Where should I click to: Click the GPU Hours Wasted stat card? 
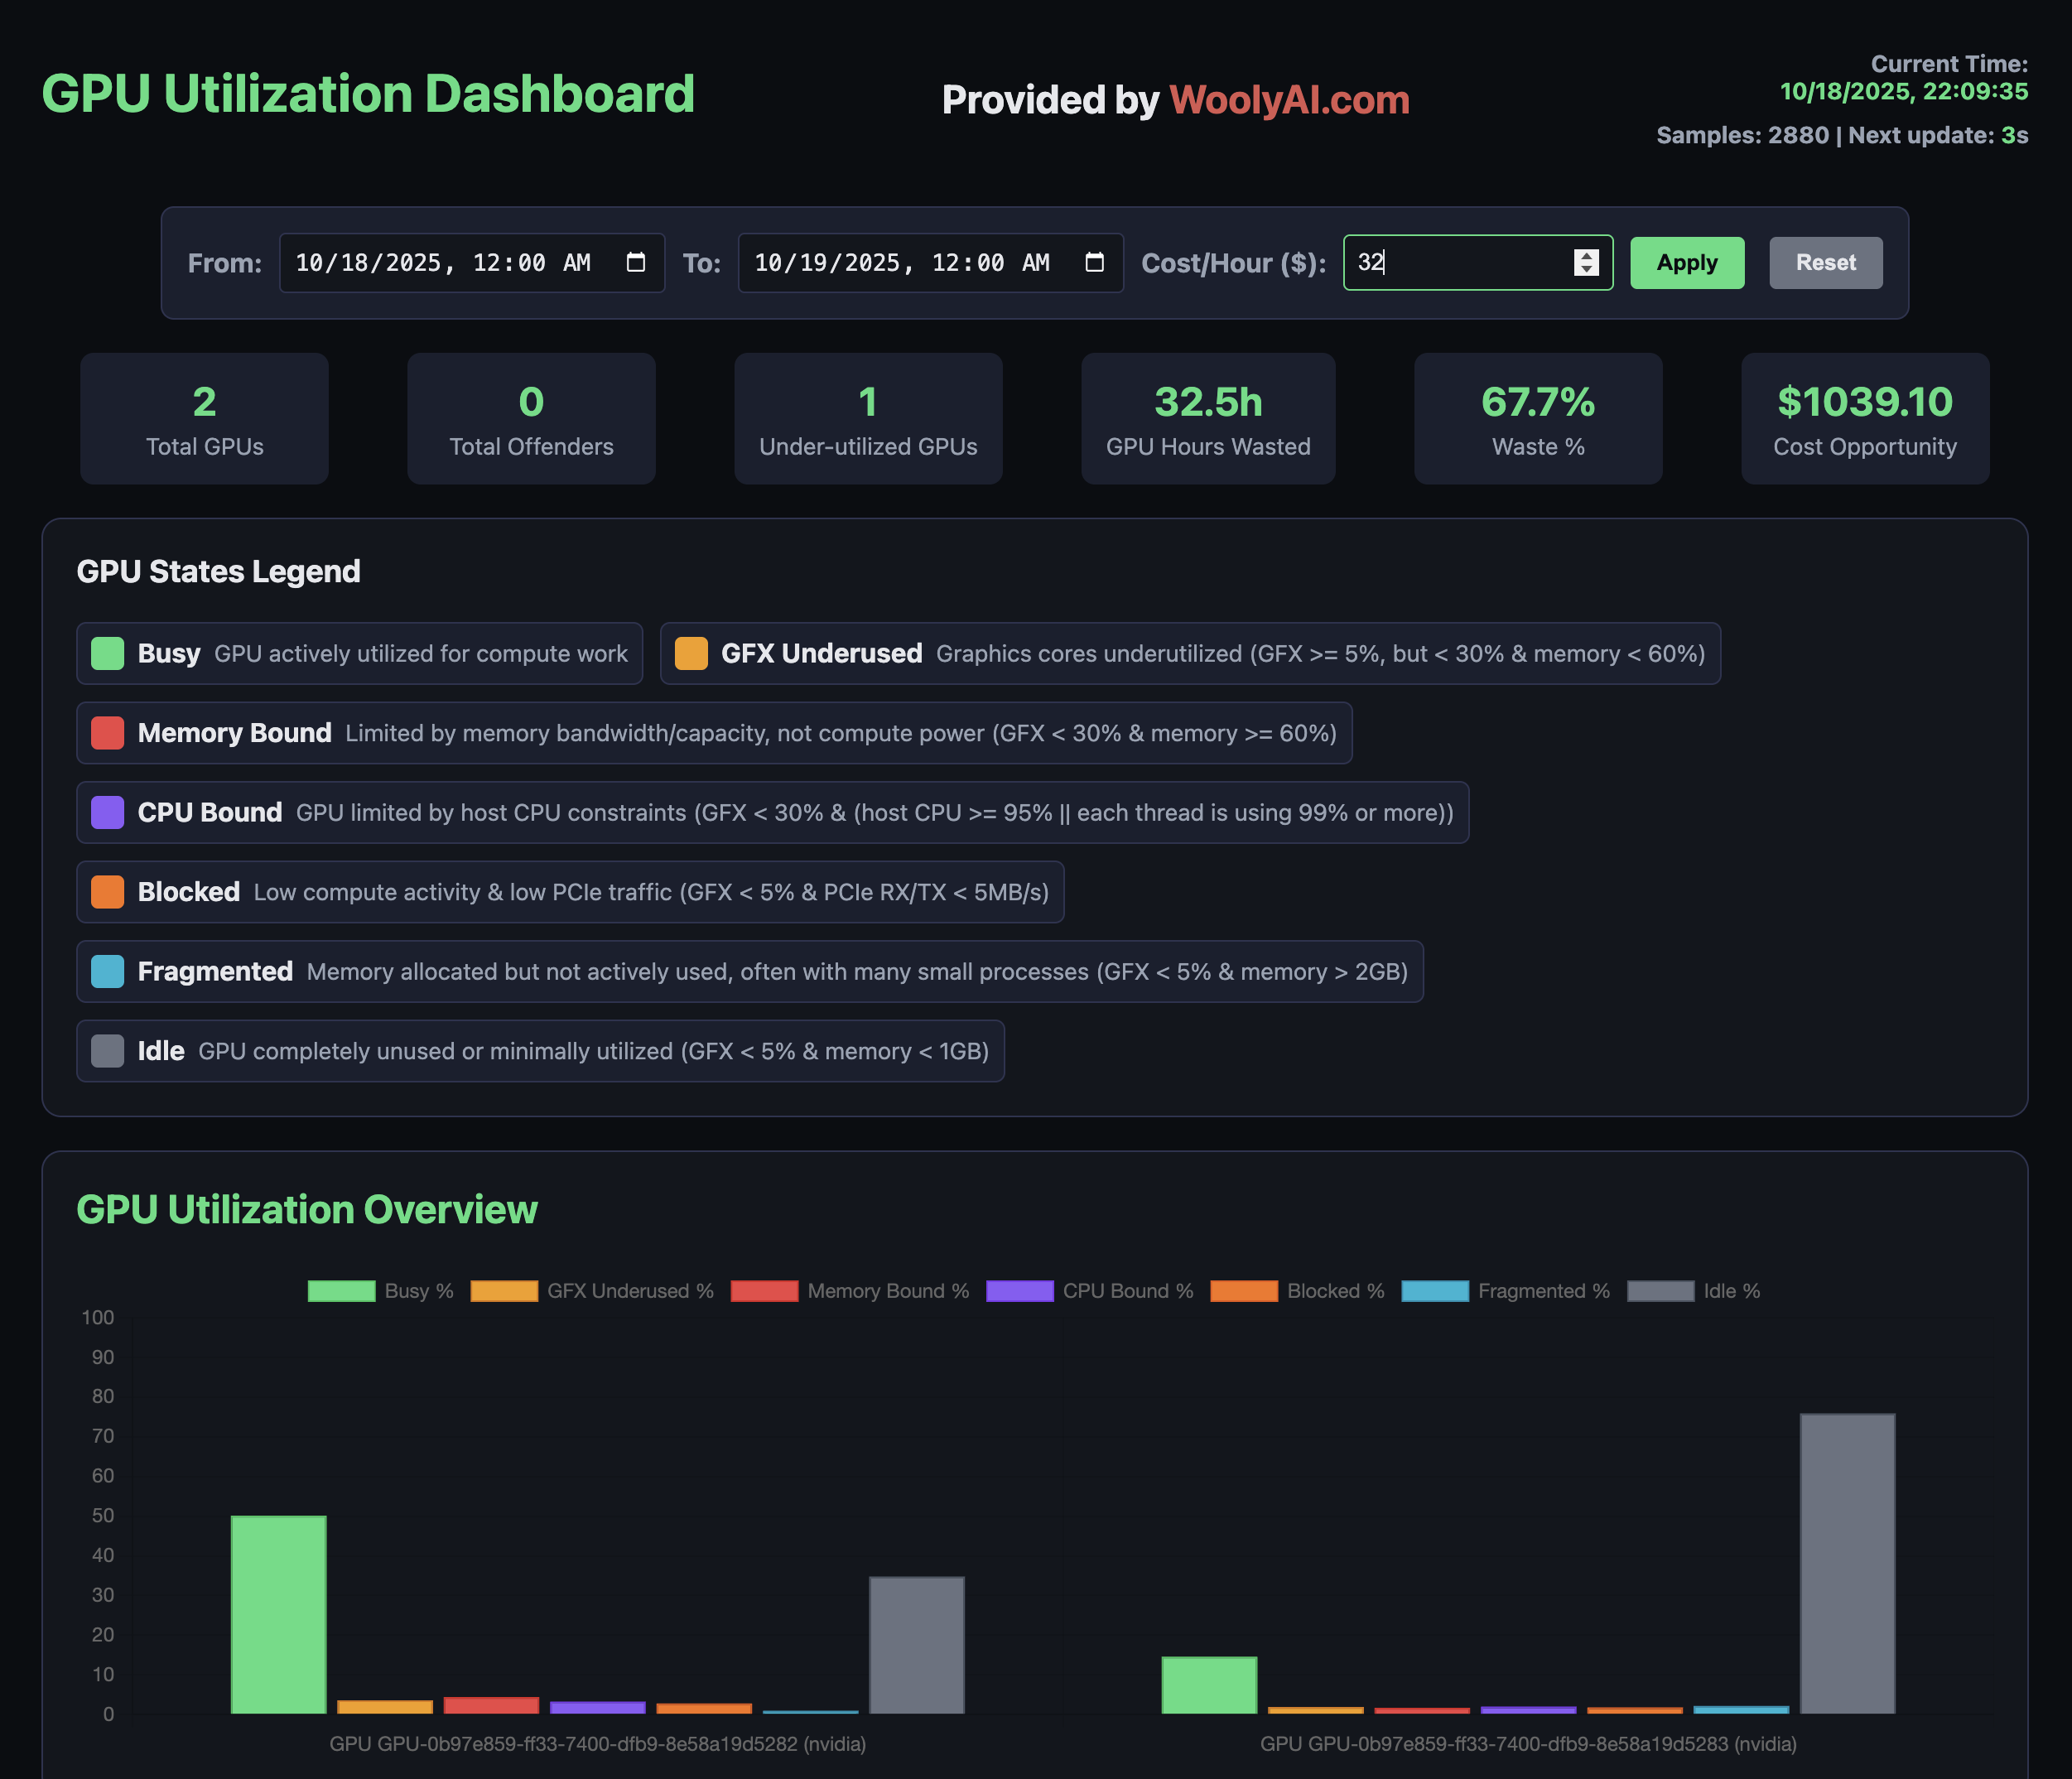(x=1207, y=418)
